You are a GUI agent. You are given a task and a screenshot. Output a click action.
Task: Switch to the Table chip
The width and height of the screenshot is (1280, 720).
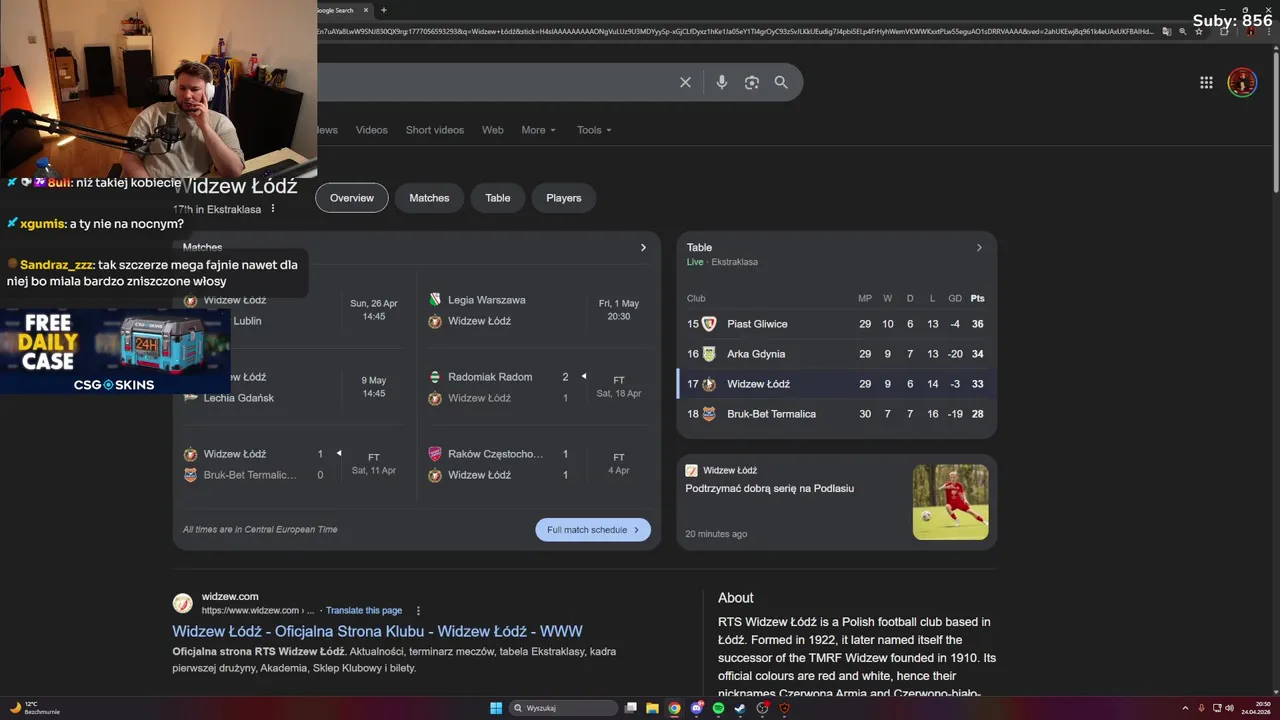pos(498,198)
